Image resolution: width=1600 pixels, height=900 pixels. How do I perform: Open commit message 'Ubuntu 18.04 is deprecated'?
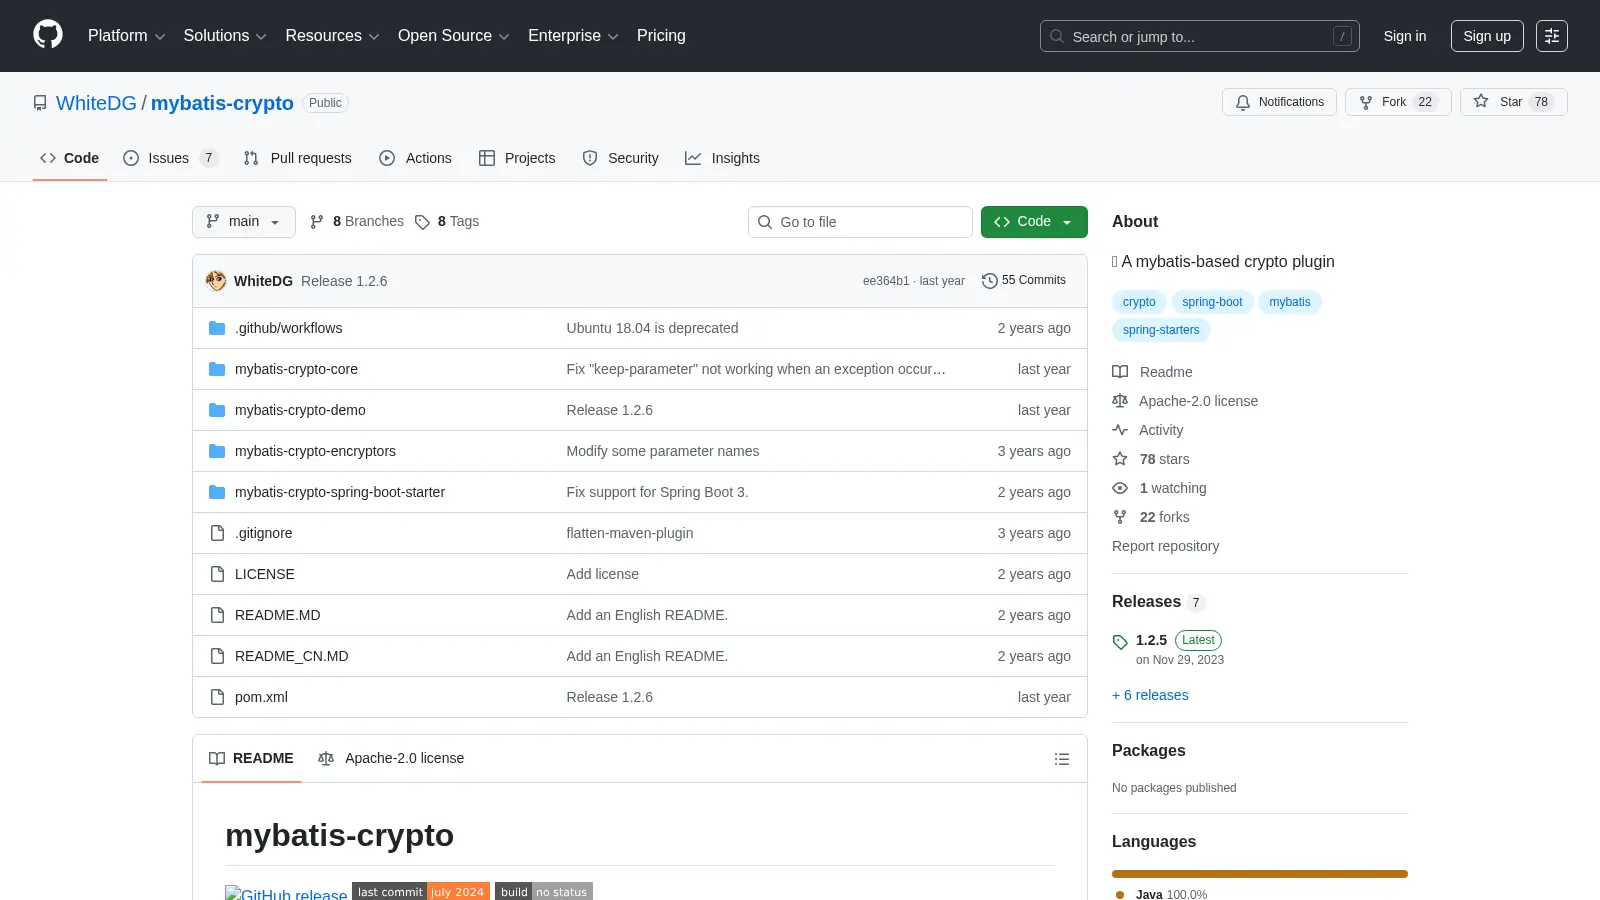tap(652, 328)
